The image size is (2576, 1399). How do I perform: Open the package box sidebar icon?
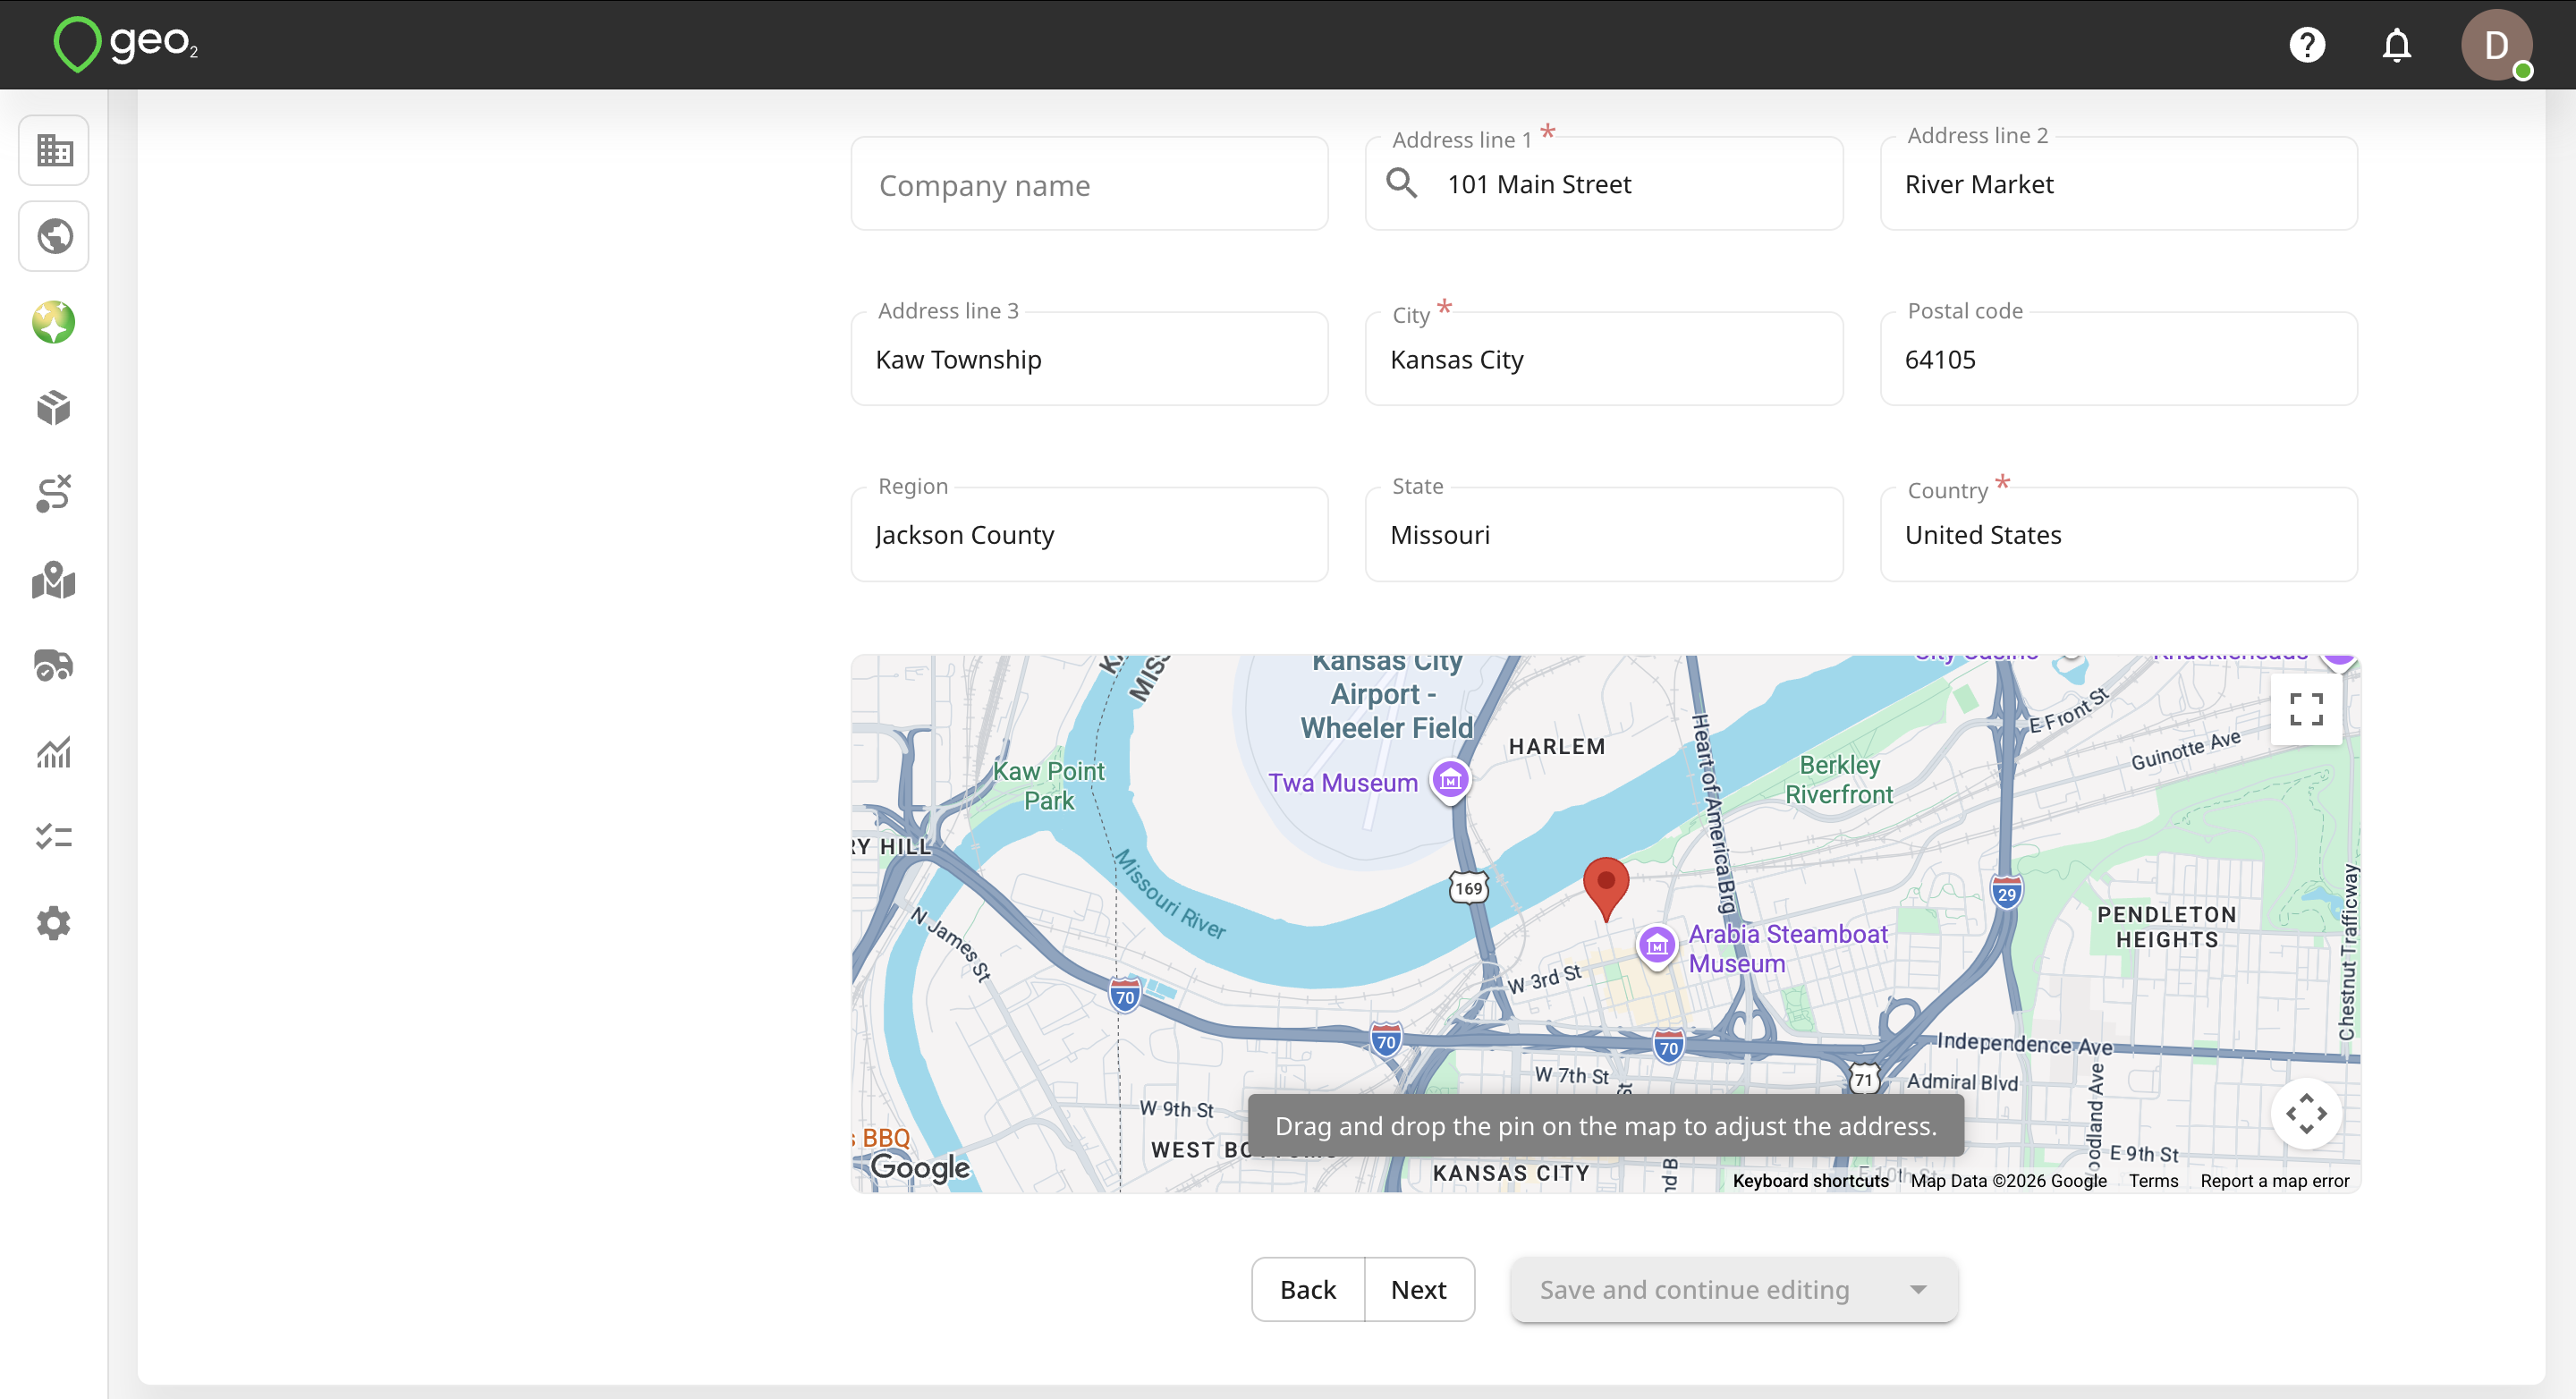pos(54,408)
